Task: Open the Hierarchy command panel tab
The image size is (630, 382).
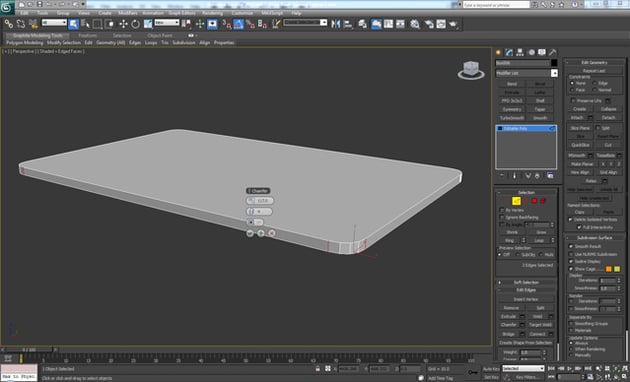Action: [x=520, y=52]
